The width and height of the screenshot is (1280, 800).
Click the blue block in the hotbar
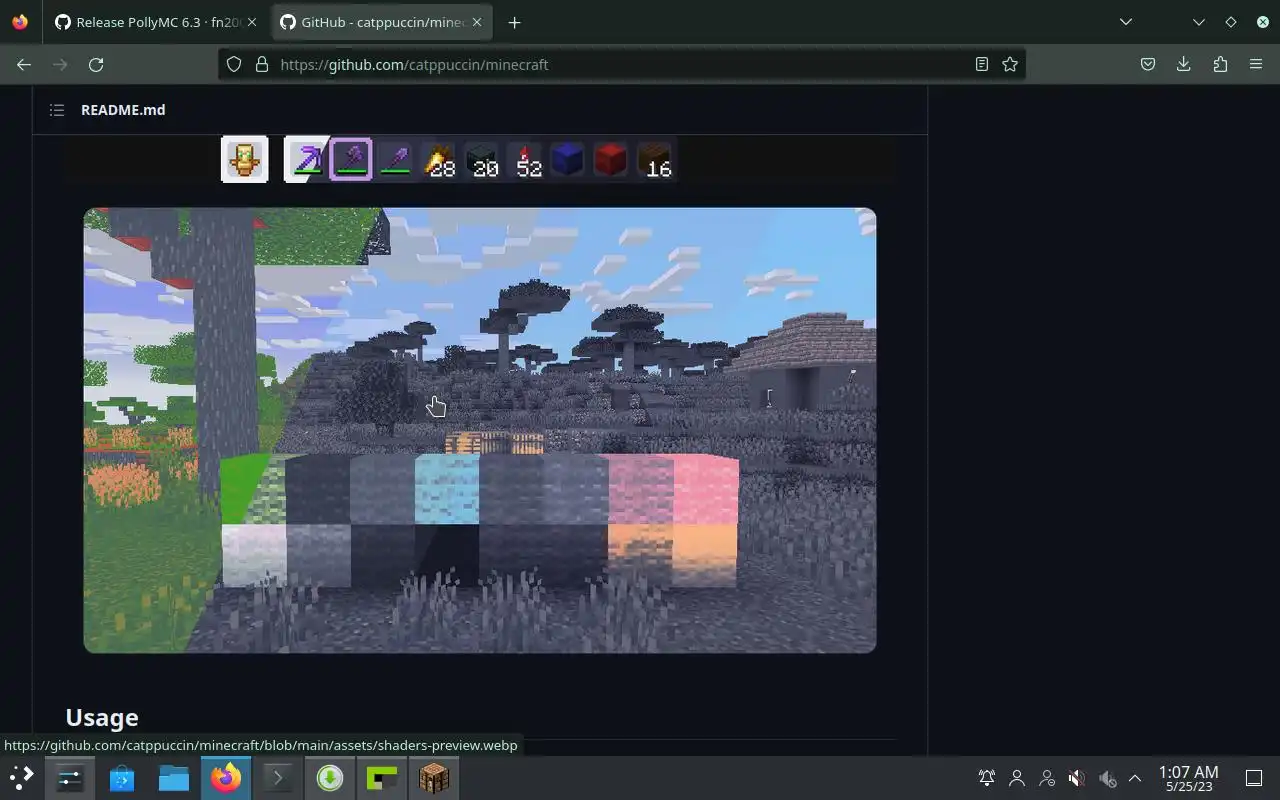pyautogui.click(x=567, y=159)
